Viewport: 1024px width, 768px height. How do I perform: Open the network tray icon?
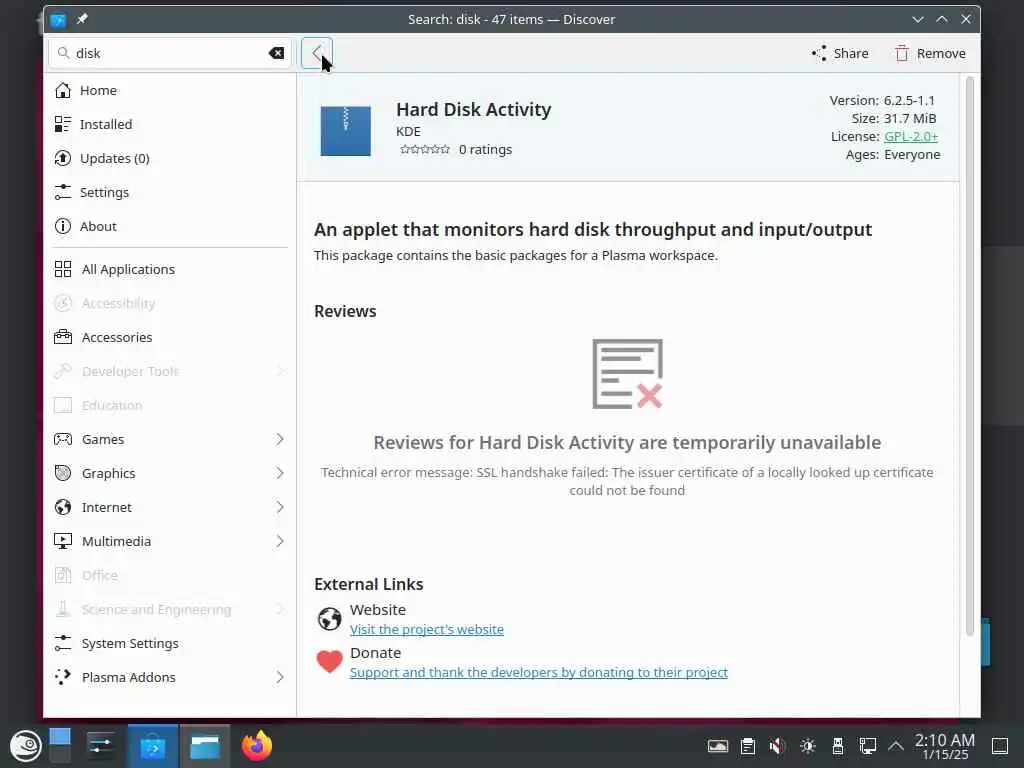click(x=868, y=746)
